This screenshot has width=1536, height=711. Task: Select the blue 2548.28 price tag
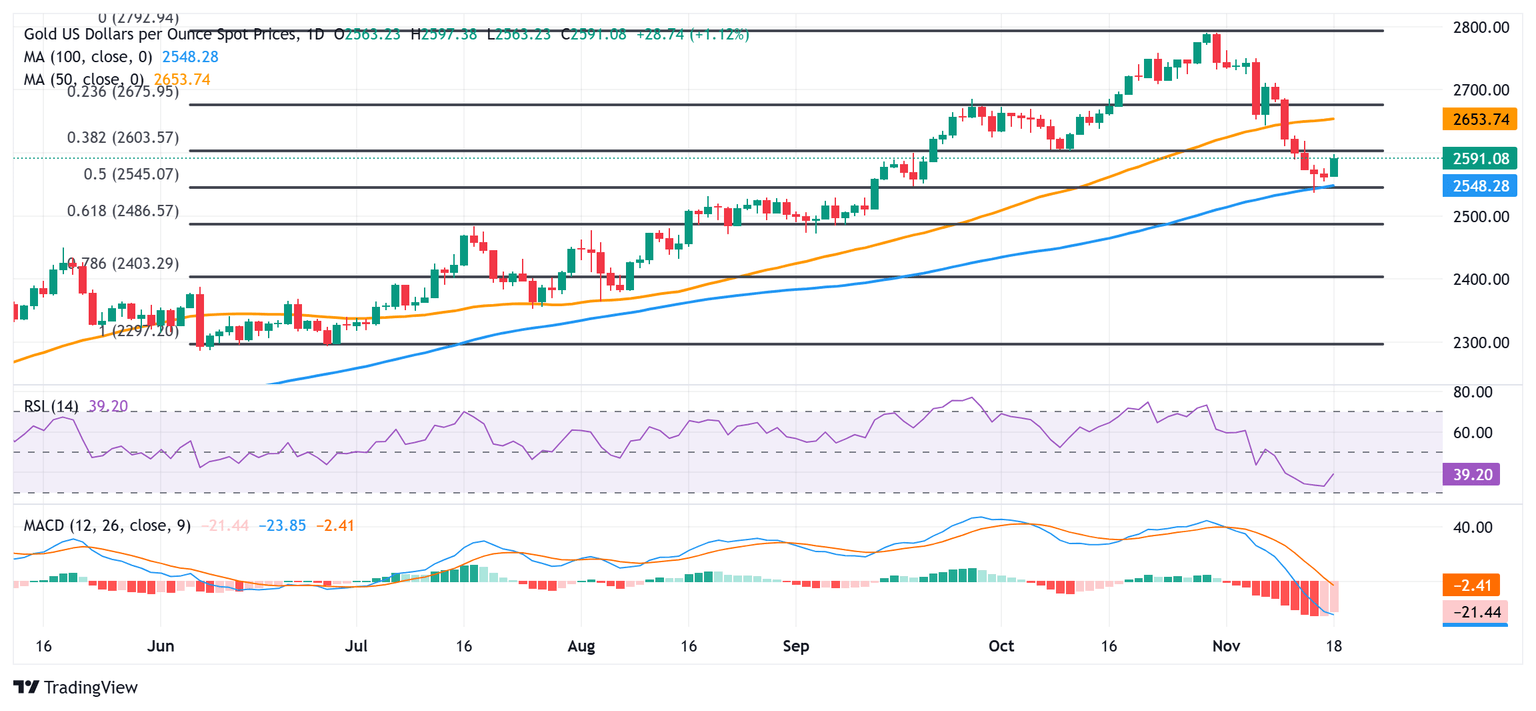pos(1479,185)
